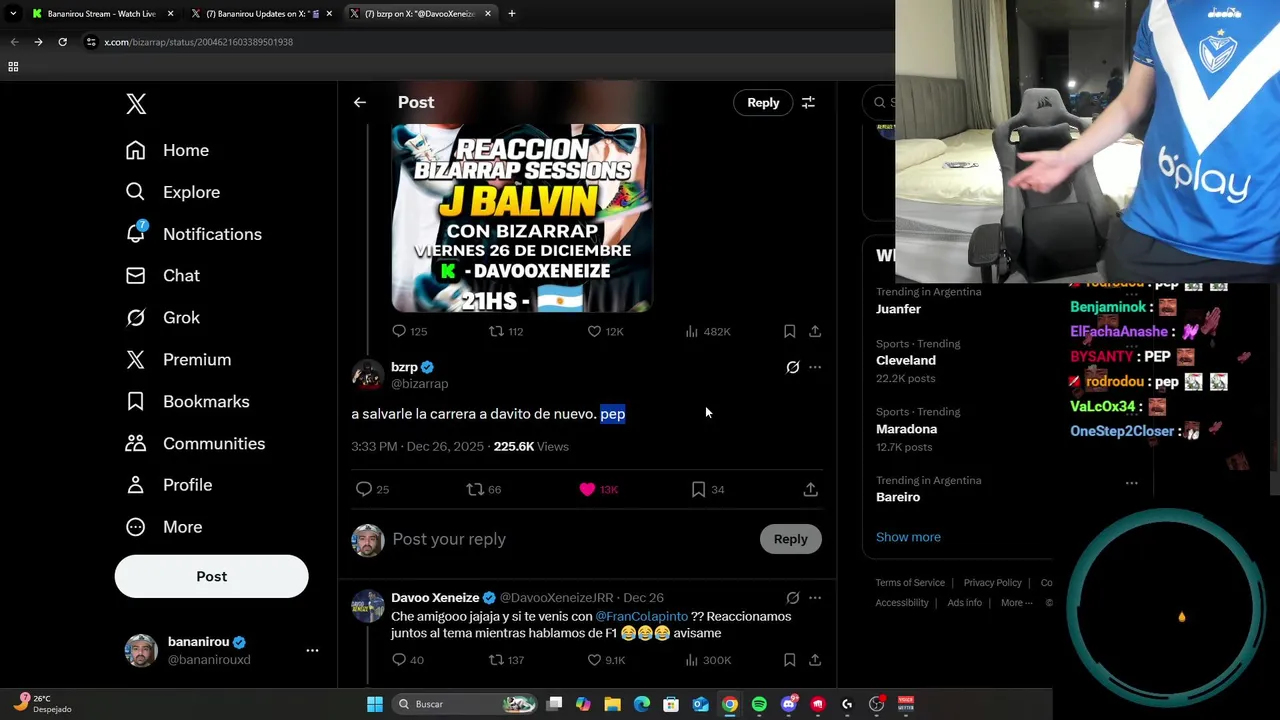Open Grok in sidebar
1280x720 pixels.
162,317
